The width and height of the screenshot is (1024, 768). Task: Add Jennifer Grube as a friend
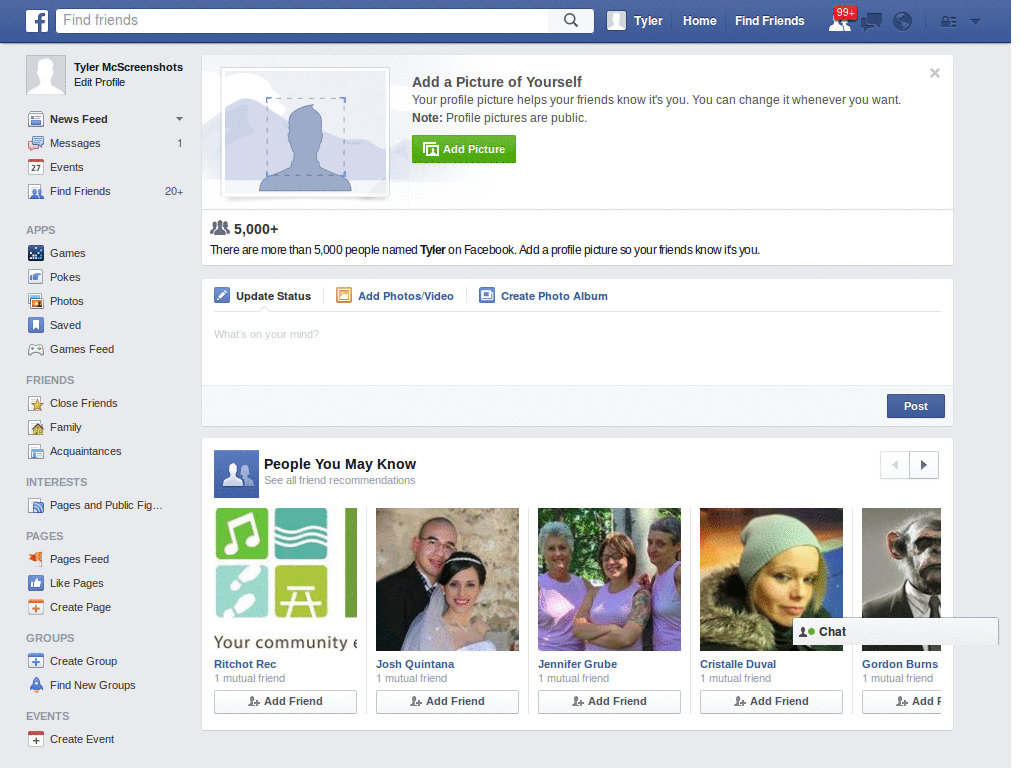click(x=609, y=701)
